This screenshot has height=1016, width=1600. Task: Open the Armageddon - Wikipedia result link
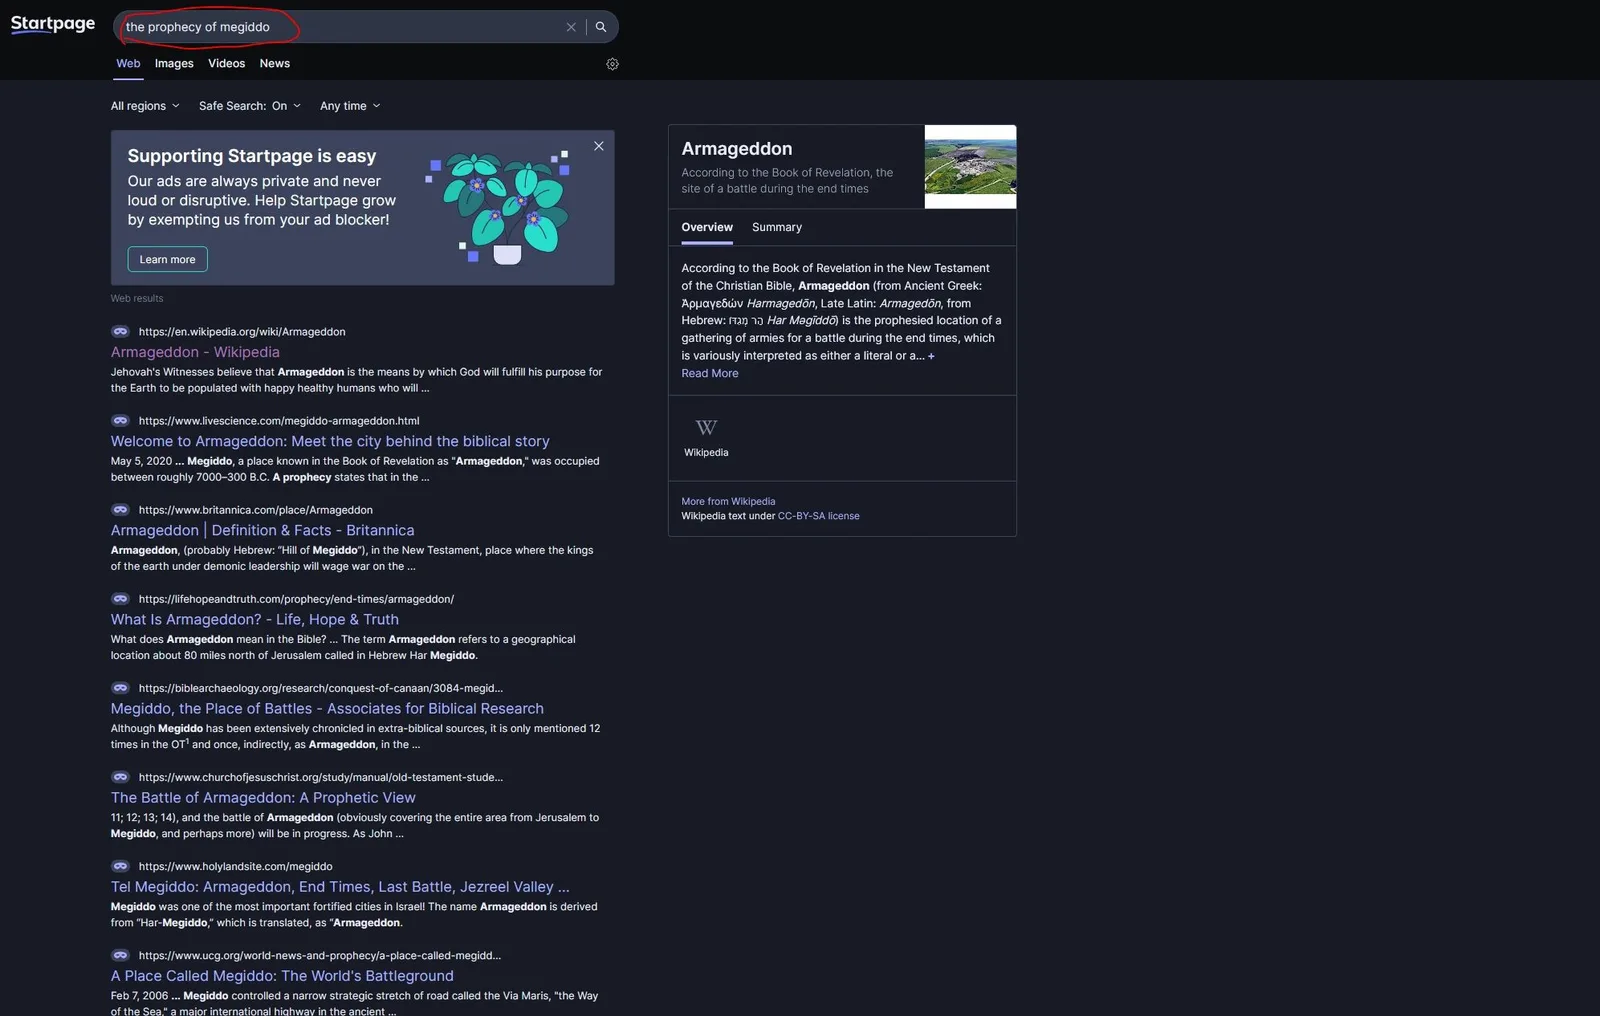coord(195,352)
